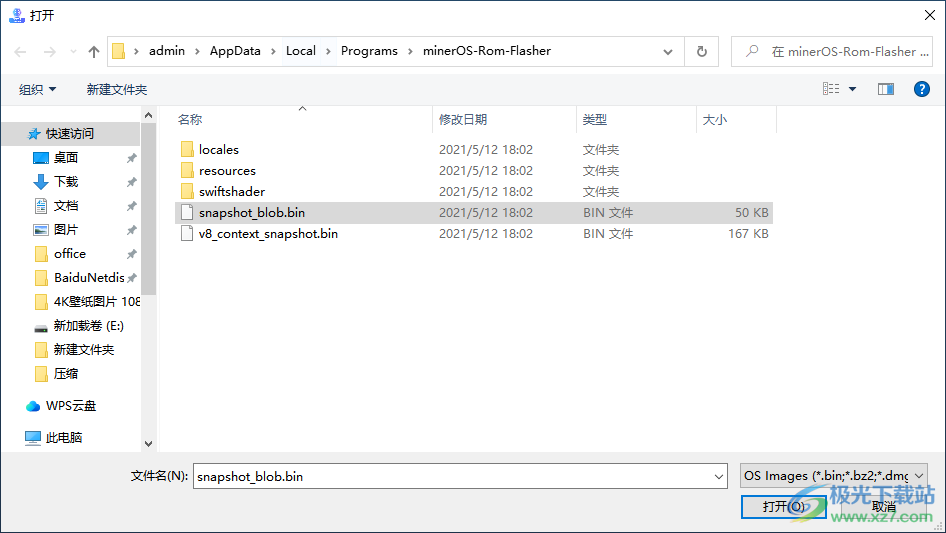Select minerOS-Rom-Flasher in the breadcrumb
The width and height of the screenshot is (946, 533).
click(487, 51)
